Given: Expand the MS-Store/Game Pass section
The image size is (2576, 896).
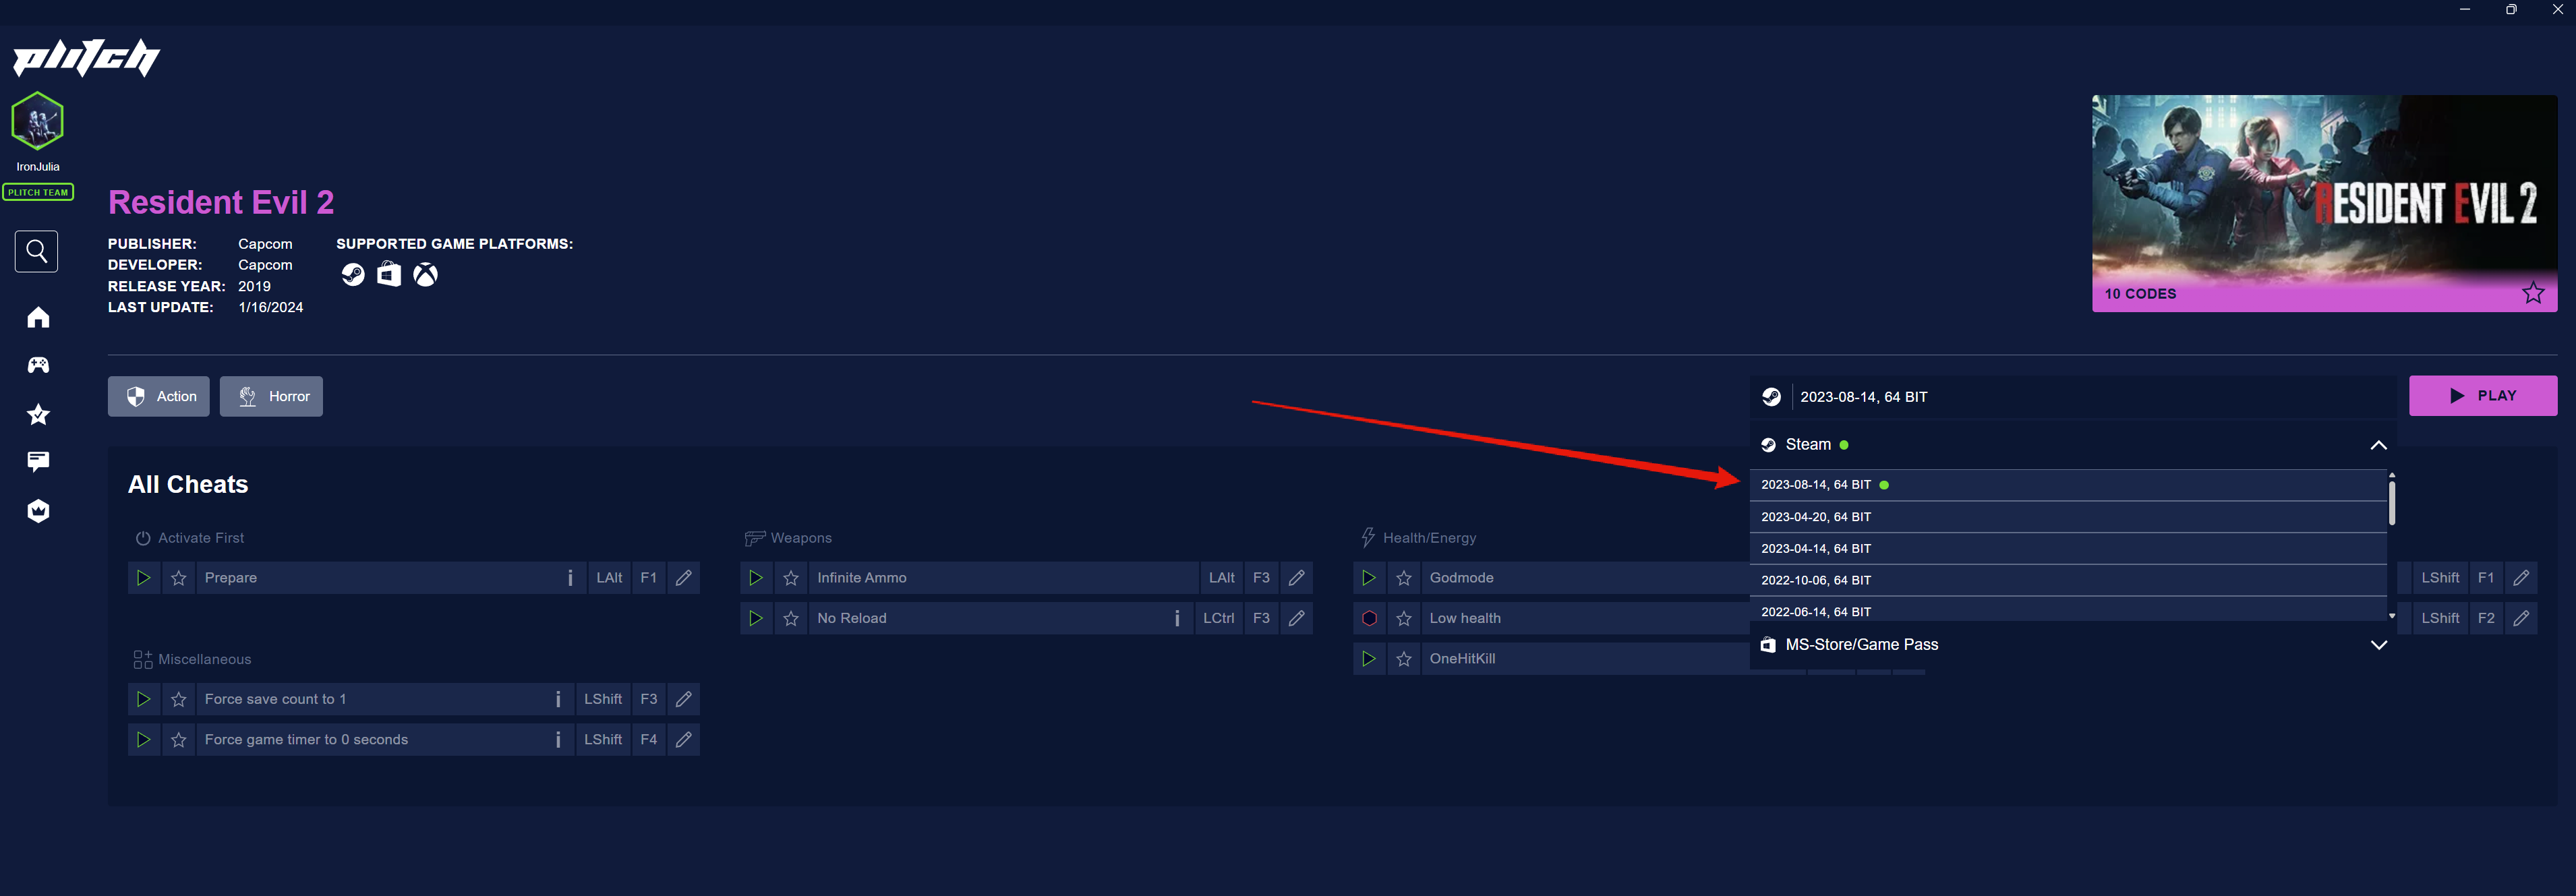Looking at the screenshot, I should pyautogui.click(x=2378, y=645).
